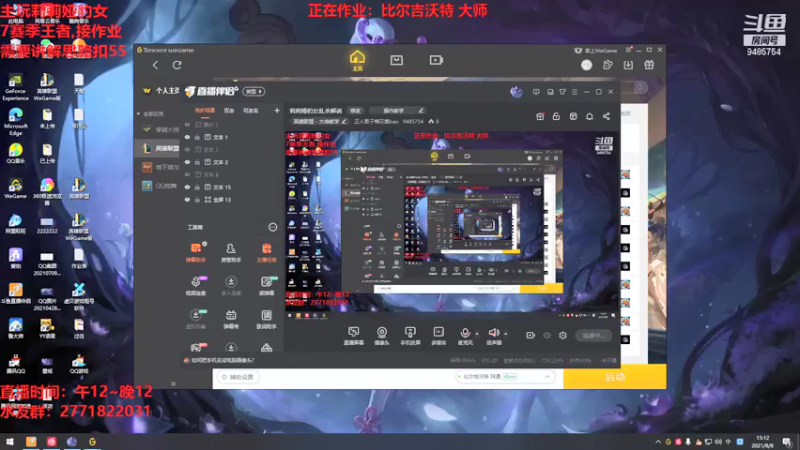Screen dimensions: 800x450
Task: Open the red-dot gift icon in header
Action: click(540, 116)
